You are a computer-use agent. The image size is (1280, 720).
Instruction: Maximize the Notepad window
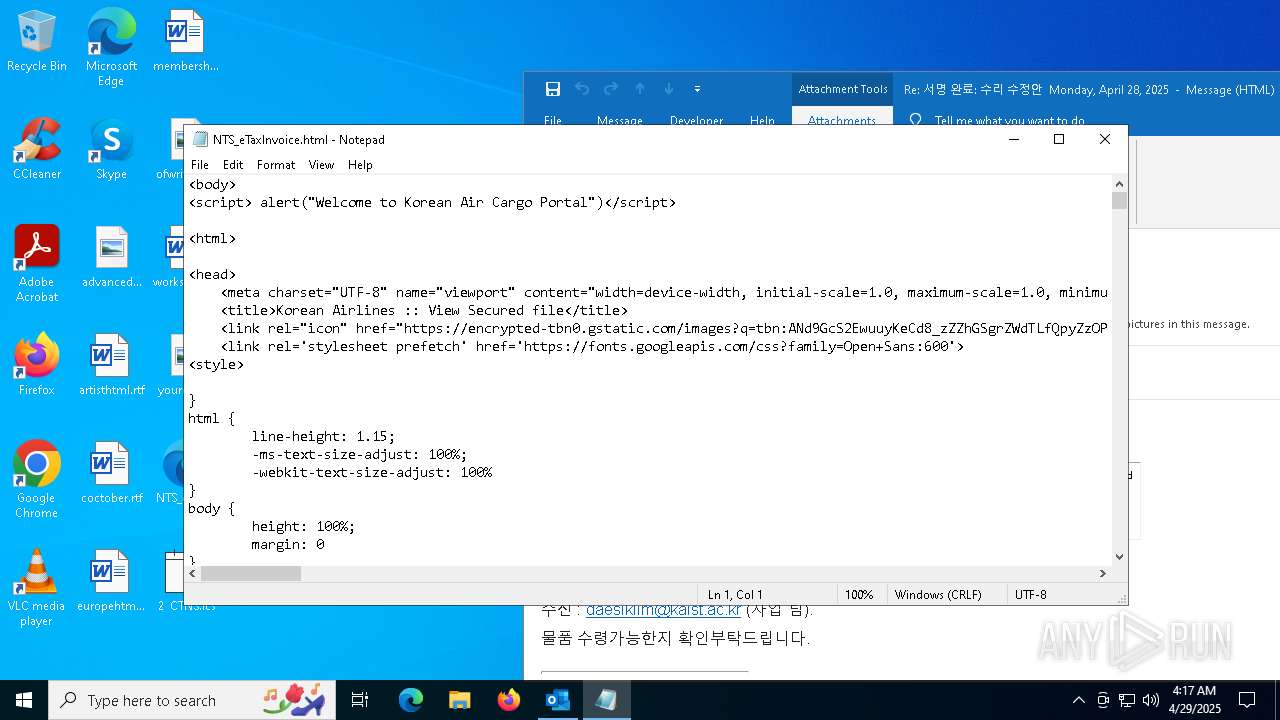[x=1059, y=139]
